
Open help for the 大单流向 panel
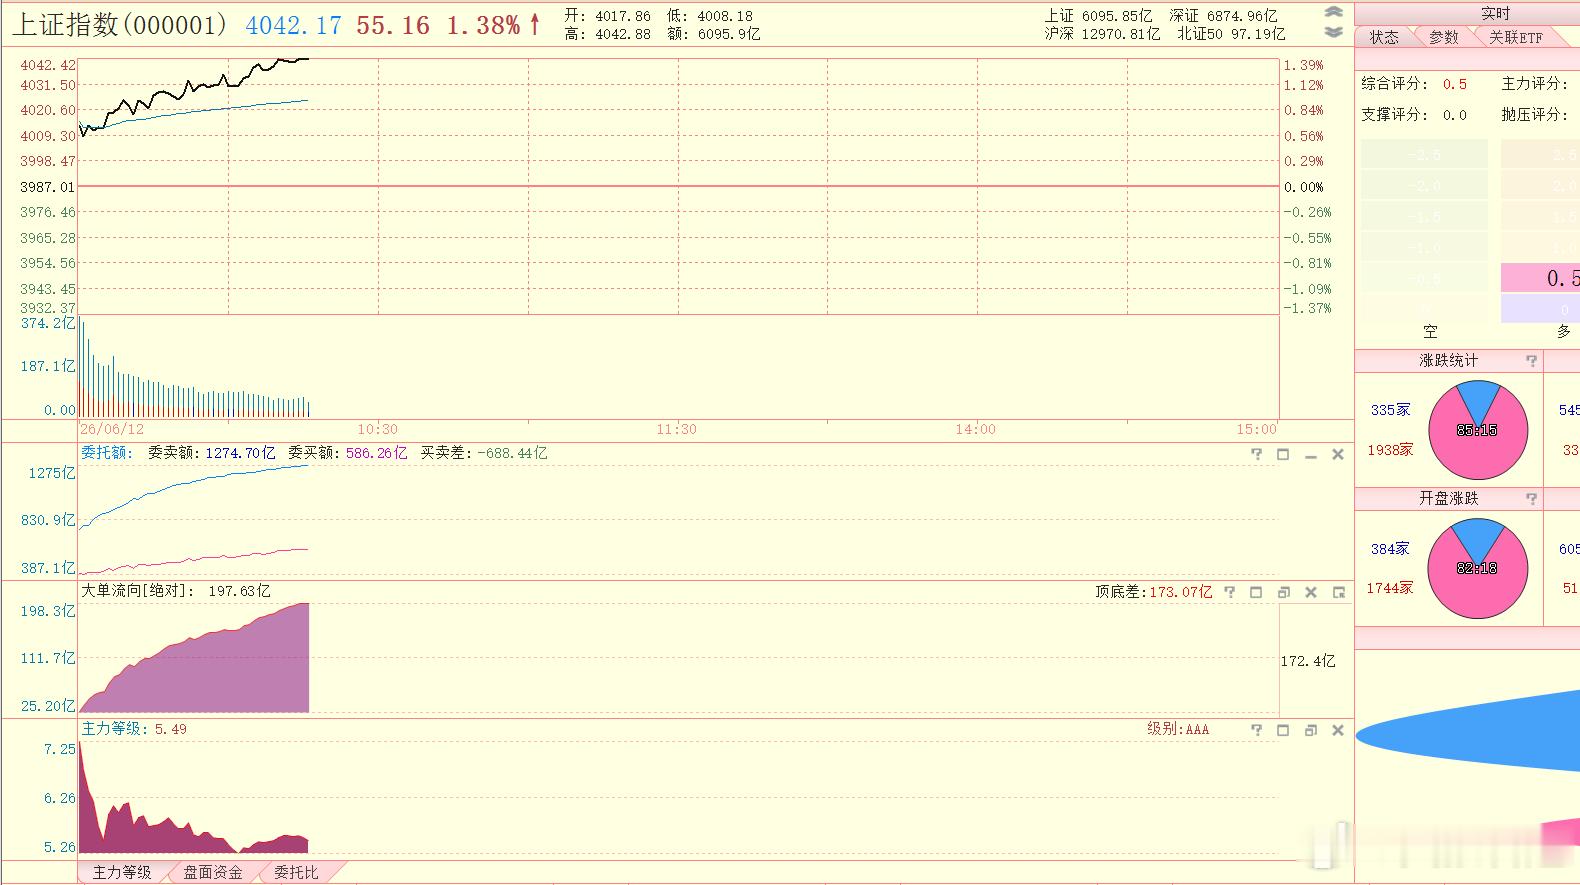coord(1230,592)
